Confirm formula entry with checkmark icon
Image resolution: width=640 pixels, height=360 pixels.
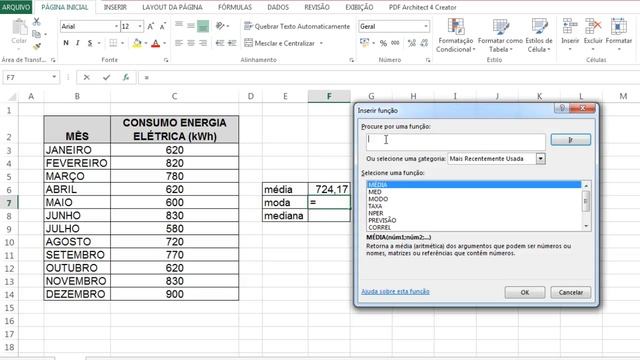tap(107, 77)
